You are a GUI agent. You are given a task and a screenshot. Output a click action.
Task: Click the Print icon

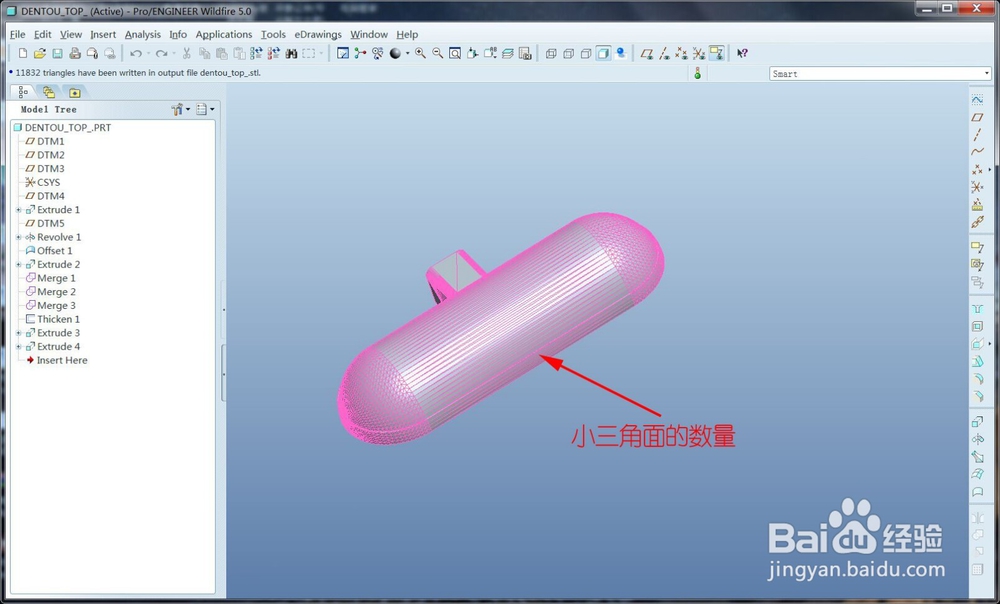(73, 53)
